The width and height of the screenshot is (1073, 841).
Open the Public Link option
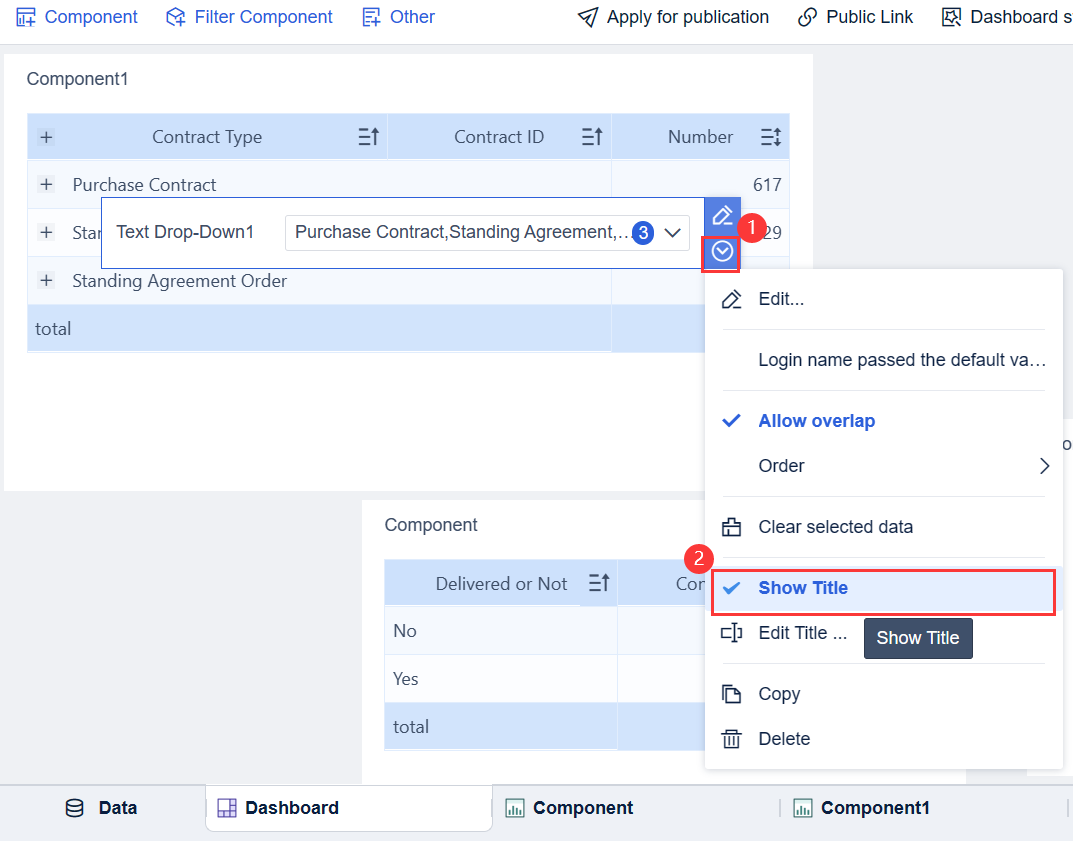pyautogui.click(x=855, y=17)
